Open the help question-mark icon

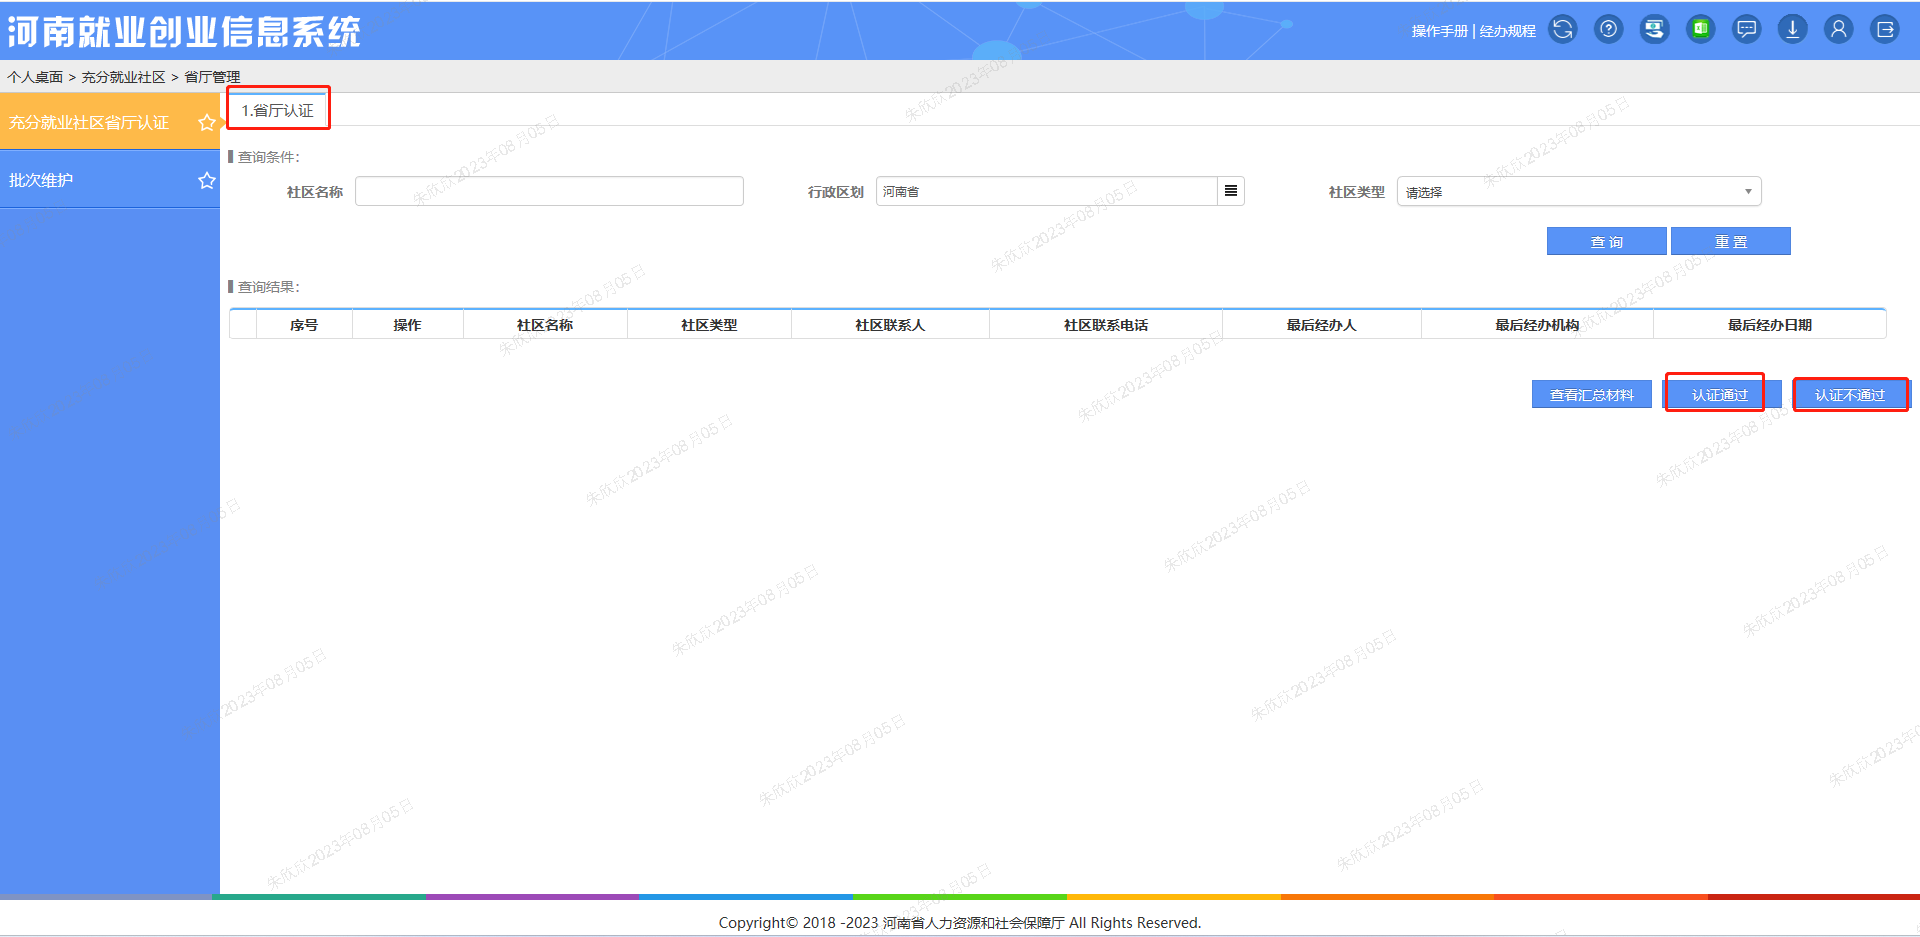[1608, 29]
